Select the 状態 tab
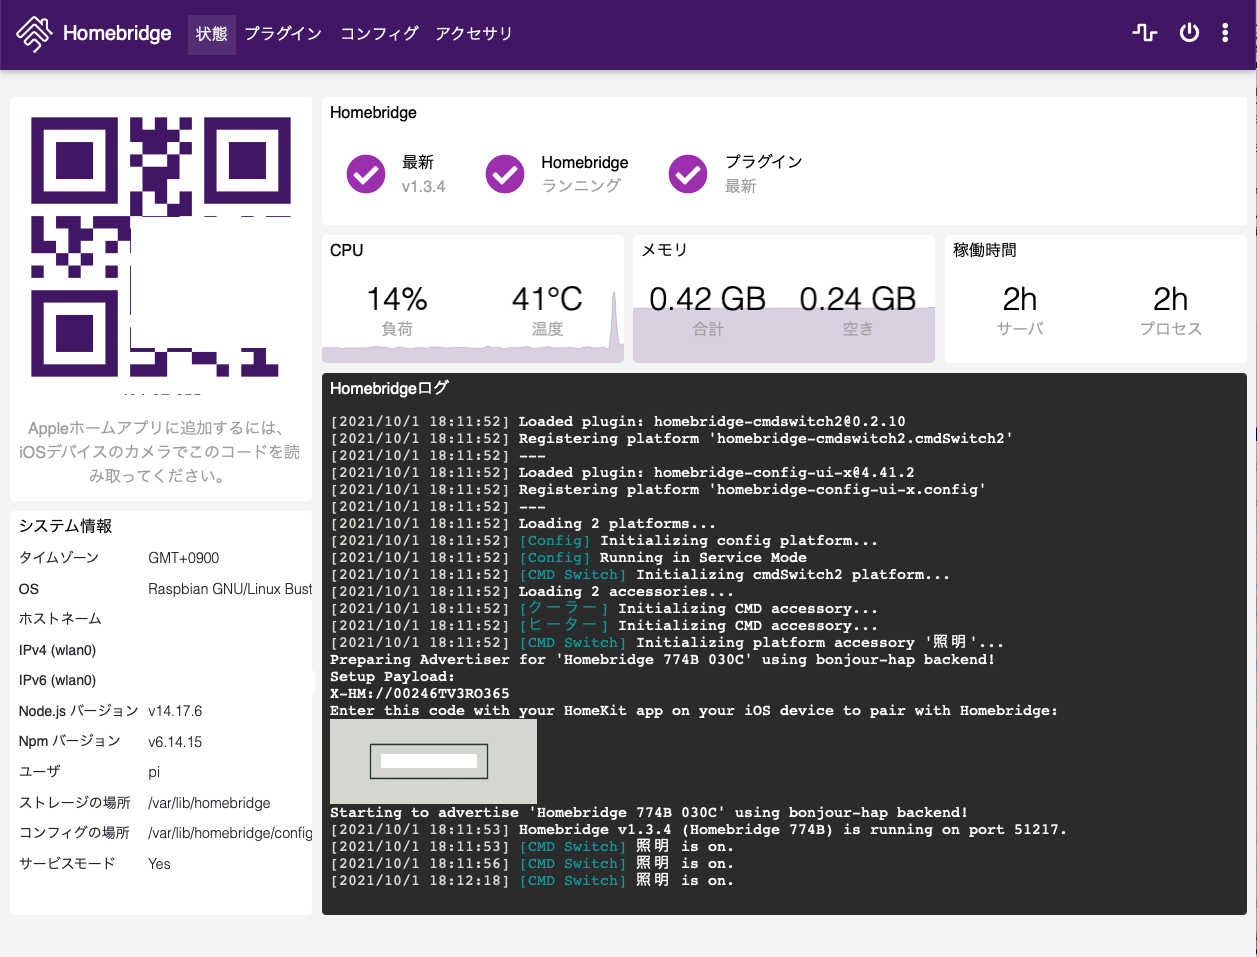 [212, 34]
